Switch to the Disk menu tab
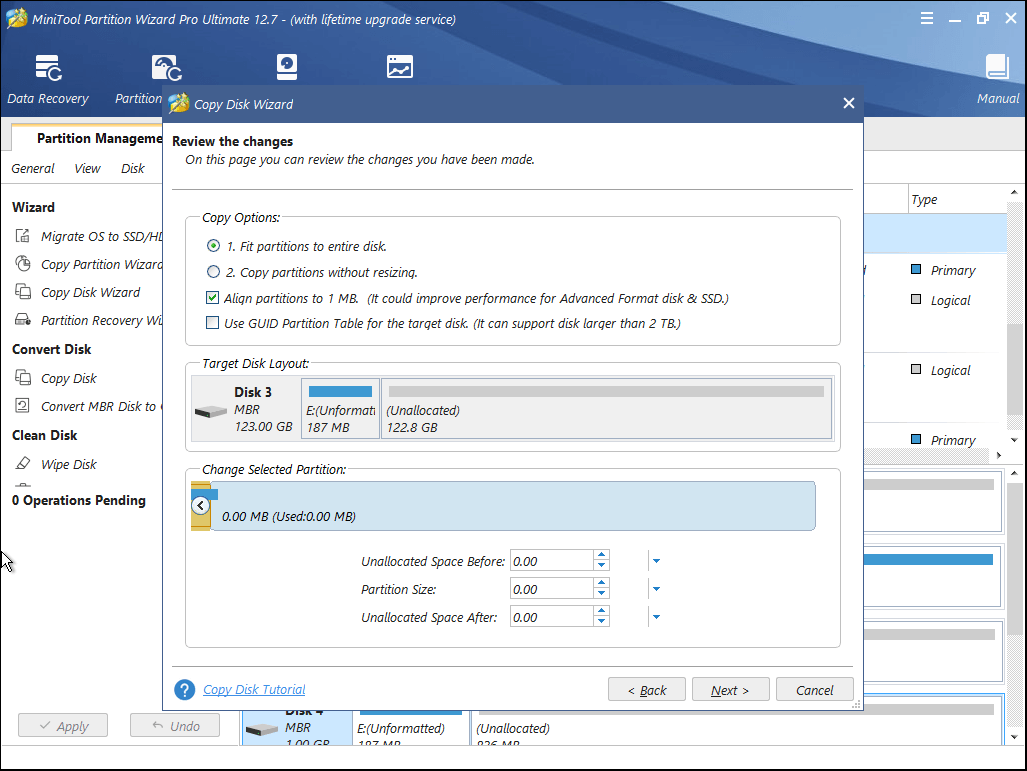Viewport: 1027px width, 771px height. tap(131, 168)
